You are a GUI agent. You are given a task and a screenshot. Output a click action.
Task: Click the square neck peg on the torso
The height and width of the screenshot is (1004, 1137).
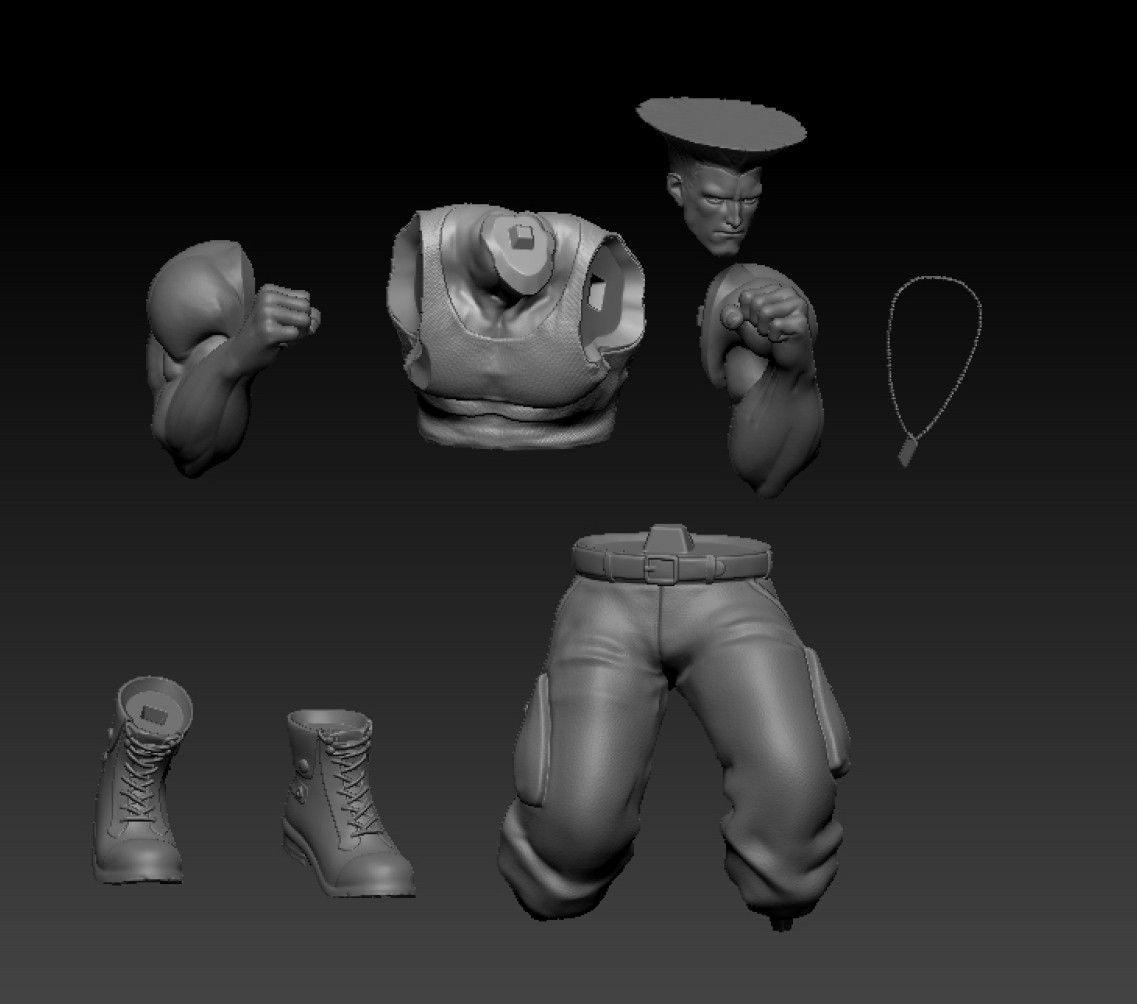click(520, 237)
